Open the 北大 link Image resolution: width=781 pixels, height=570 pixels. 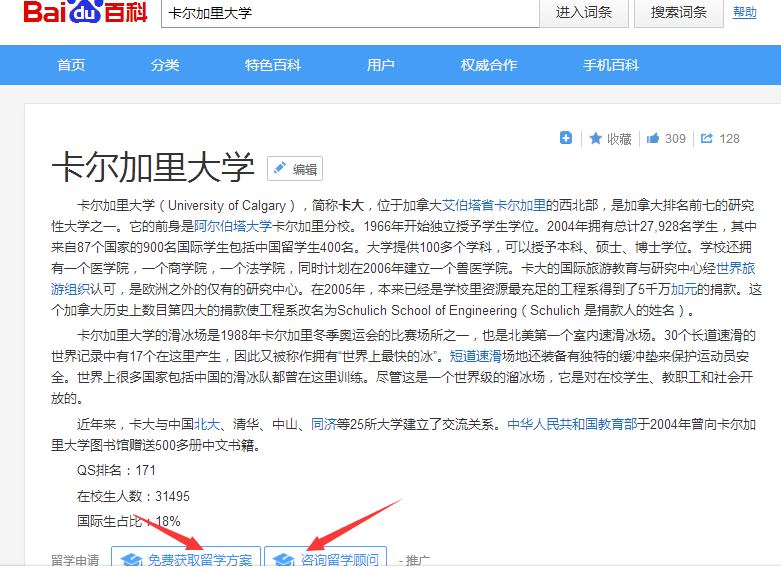coord(207,424)
